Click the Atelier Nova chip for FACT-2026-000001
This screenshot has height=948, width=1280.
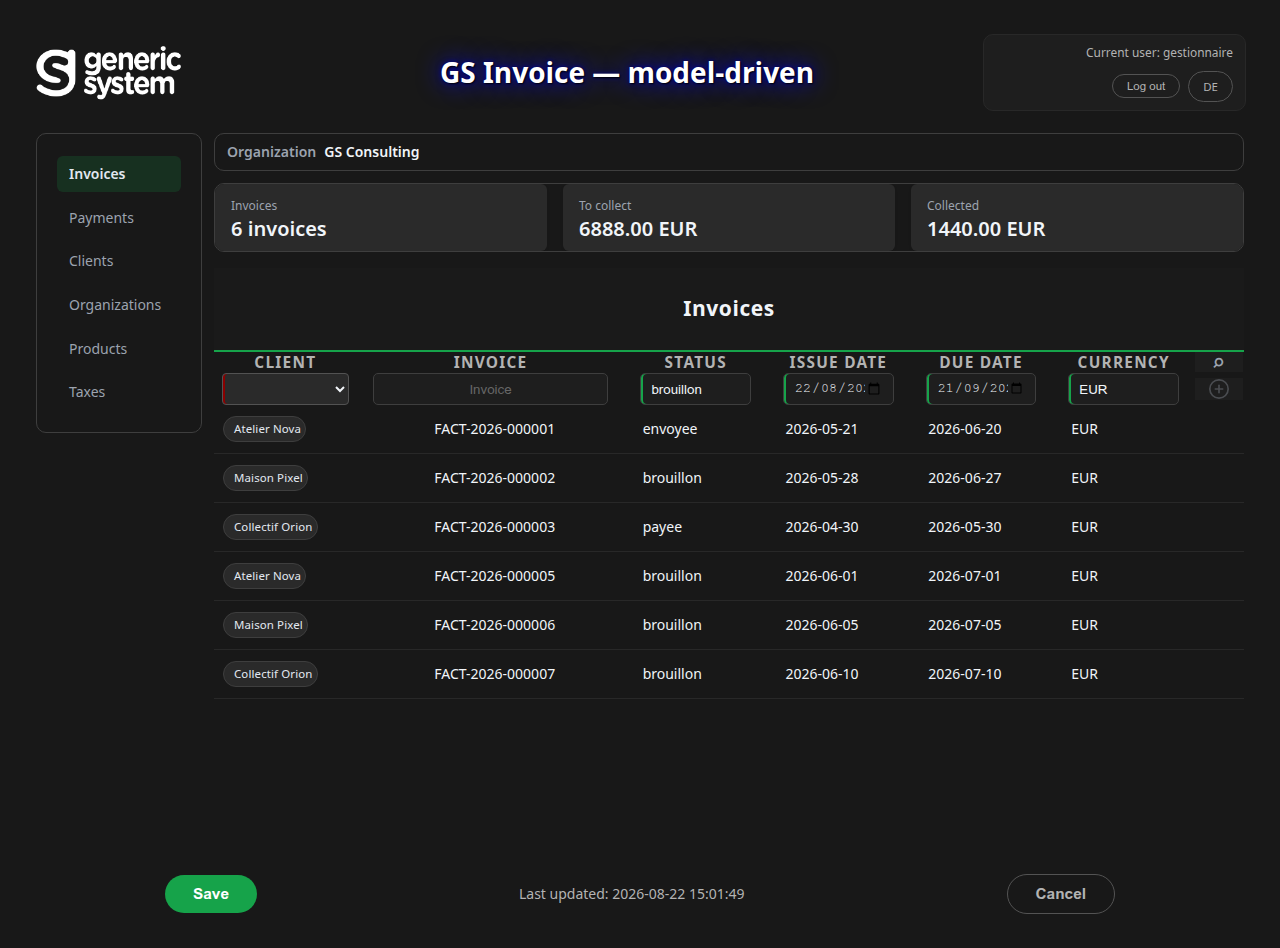[264, 429]
